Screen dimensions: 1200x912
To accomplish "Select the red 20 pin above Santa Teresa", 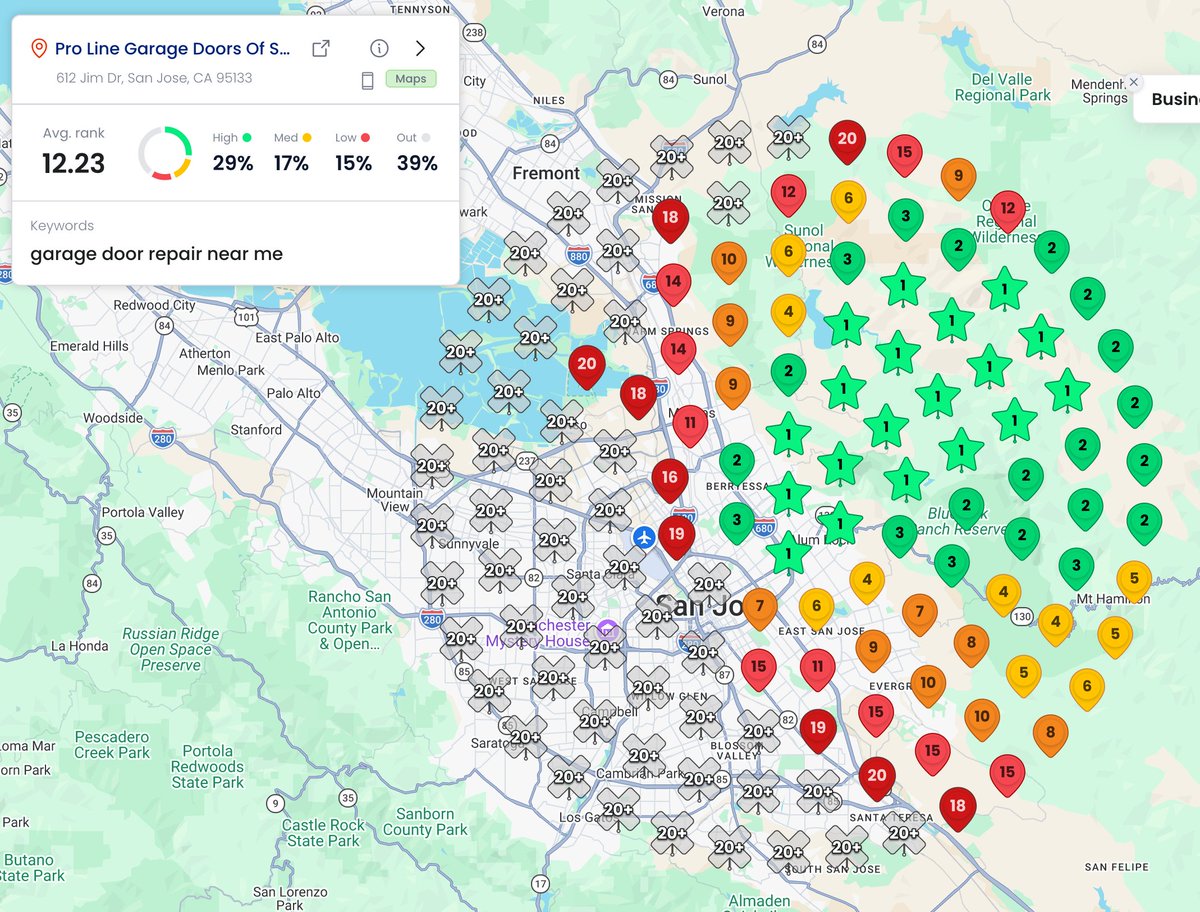I will click(877, 778).
